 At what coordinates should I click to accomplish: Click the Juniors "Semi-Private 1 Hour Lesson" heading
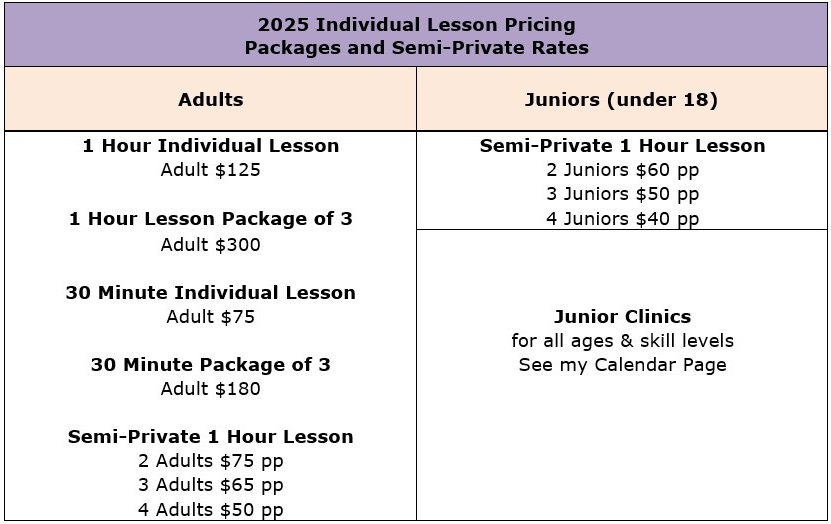(x=622, y=146)
